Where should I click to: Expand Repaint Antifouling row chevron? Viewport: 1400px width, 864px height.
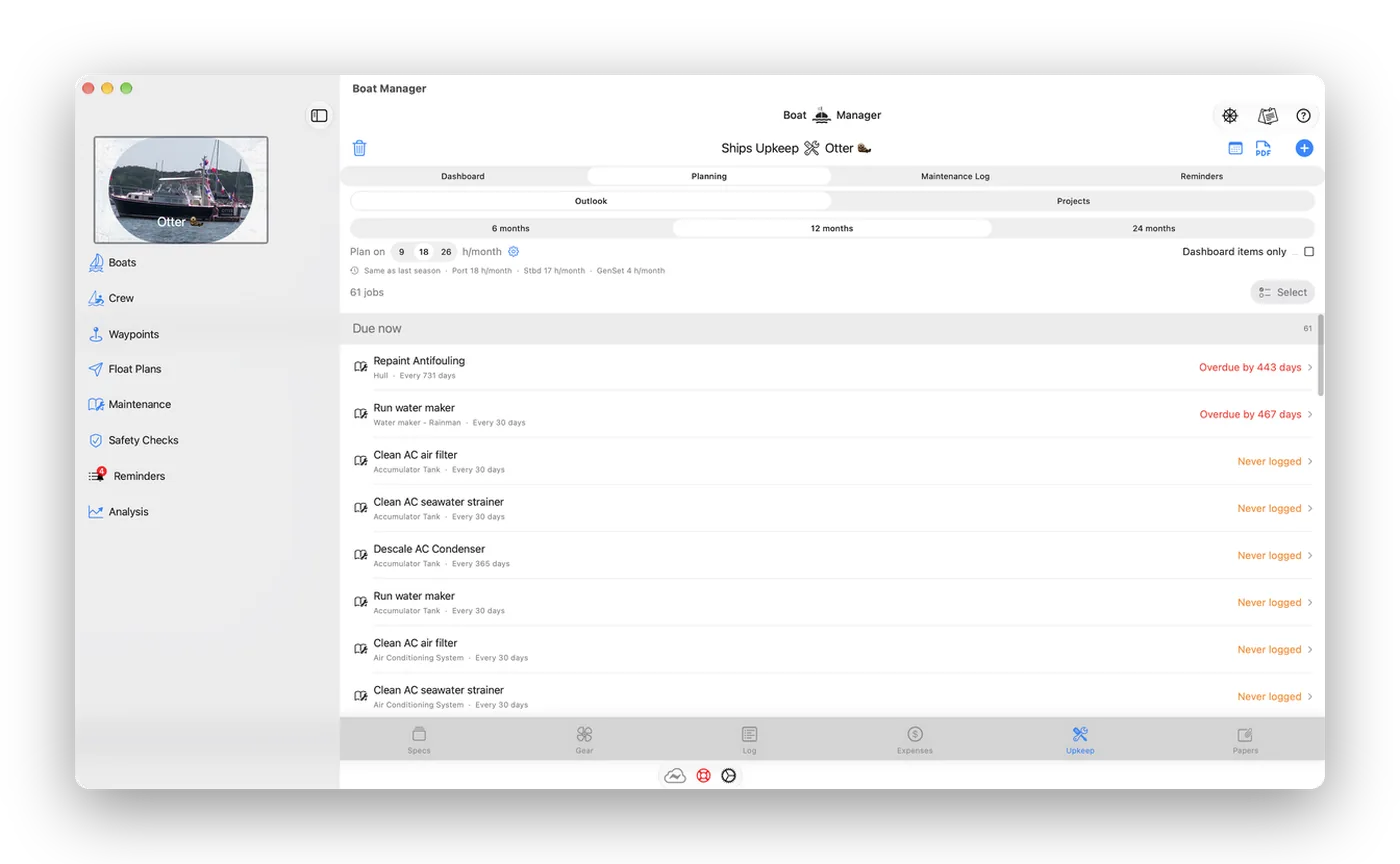[x=1310, y=367]
